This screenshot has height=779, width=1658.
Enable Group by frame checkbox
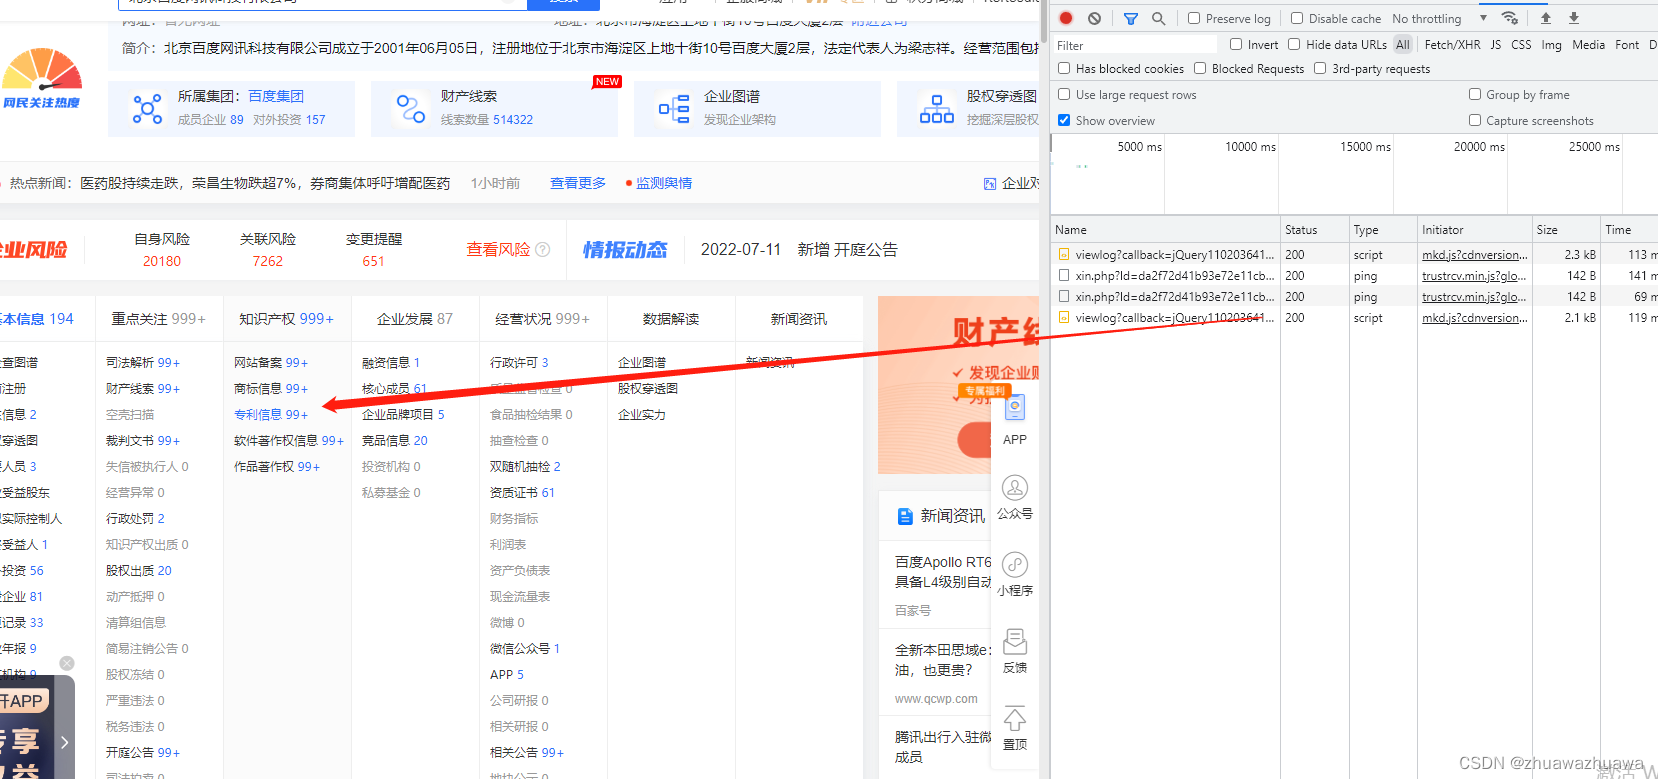(1475, 94)
